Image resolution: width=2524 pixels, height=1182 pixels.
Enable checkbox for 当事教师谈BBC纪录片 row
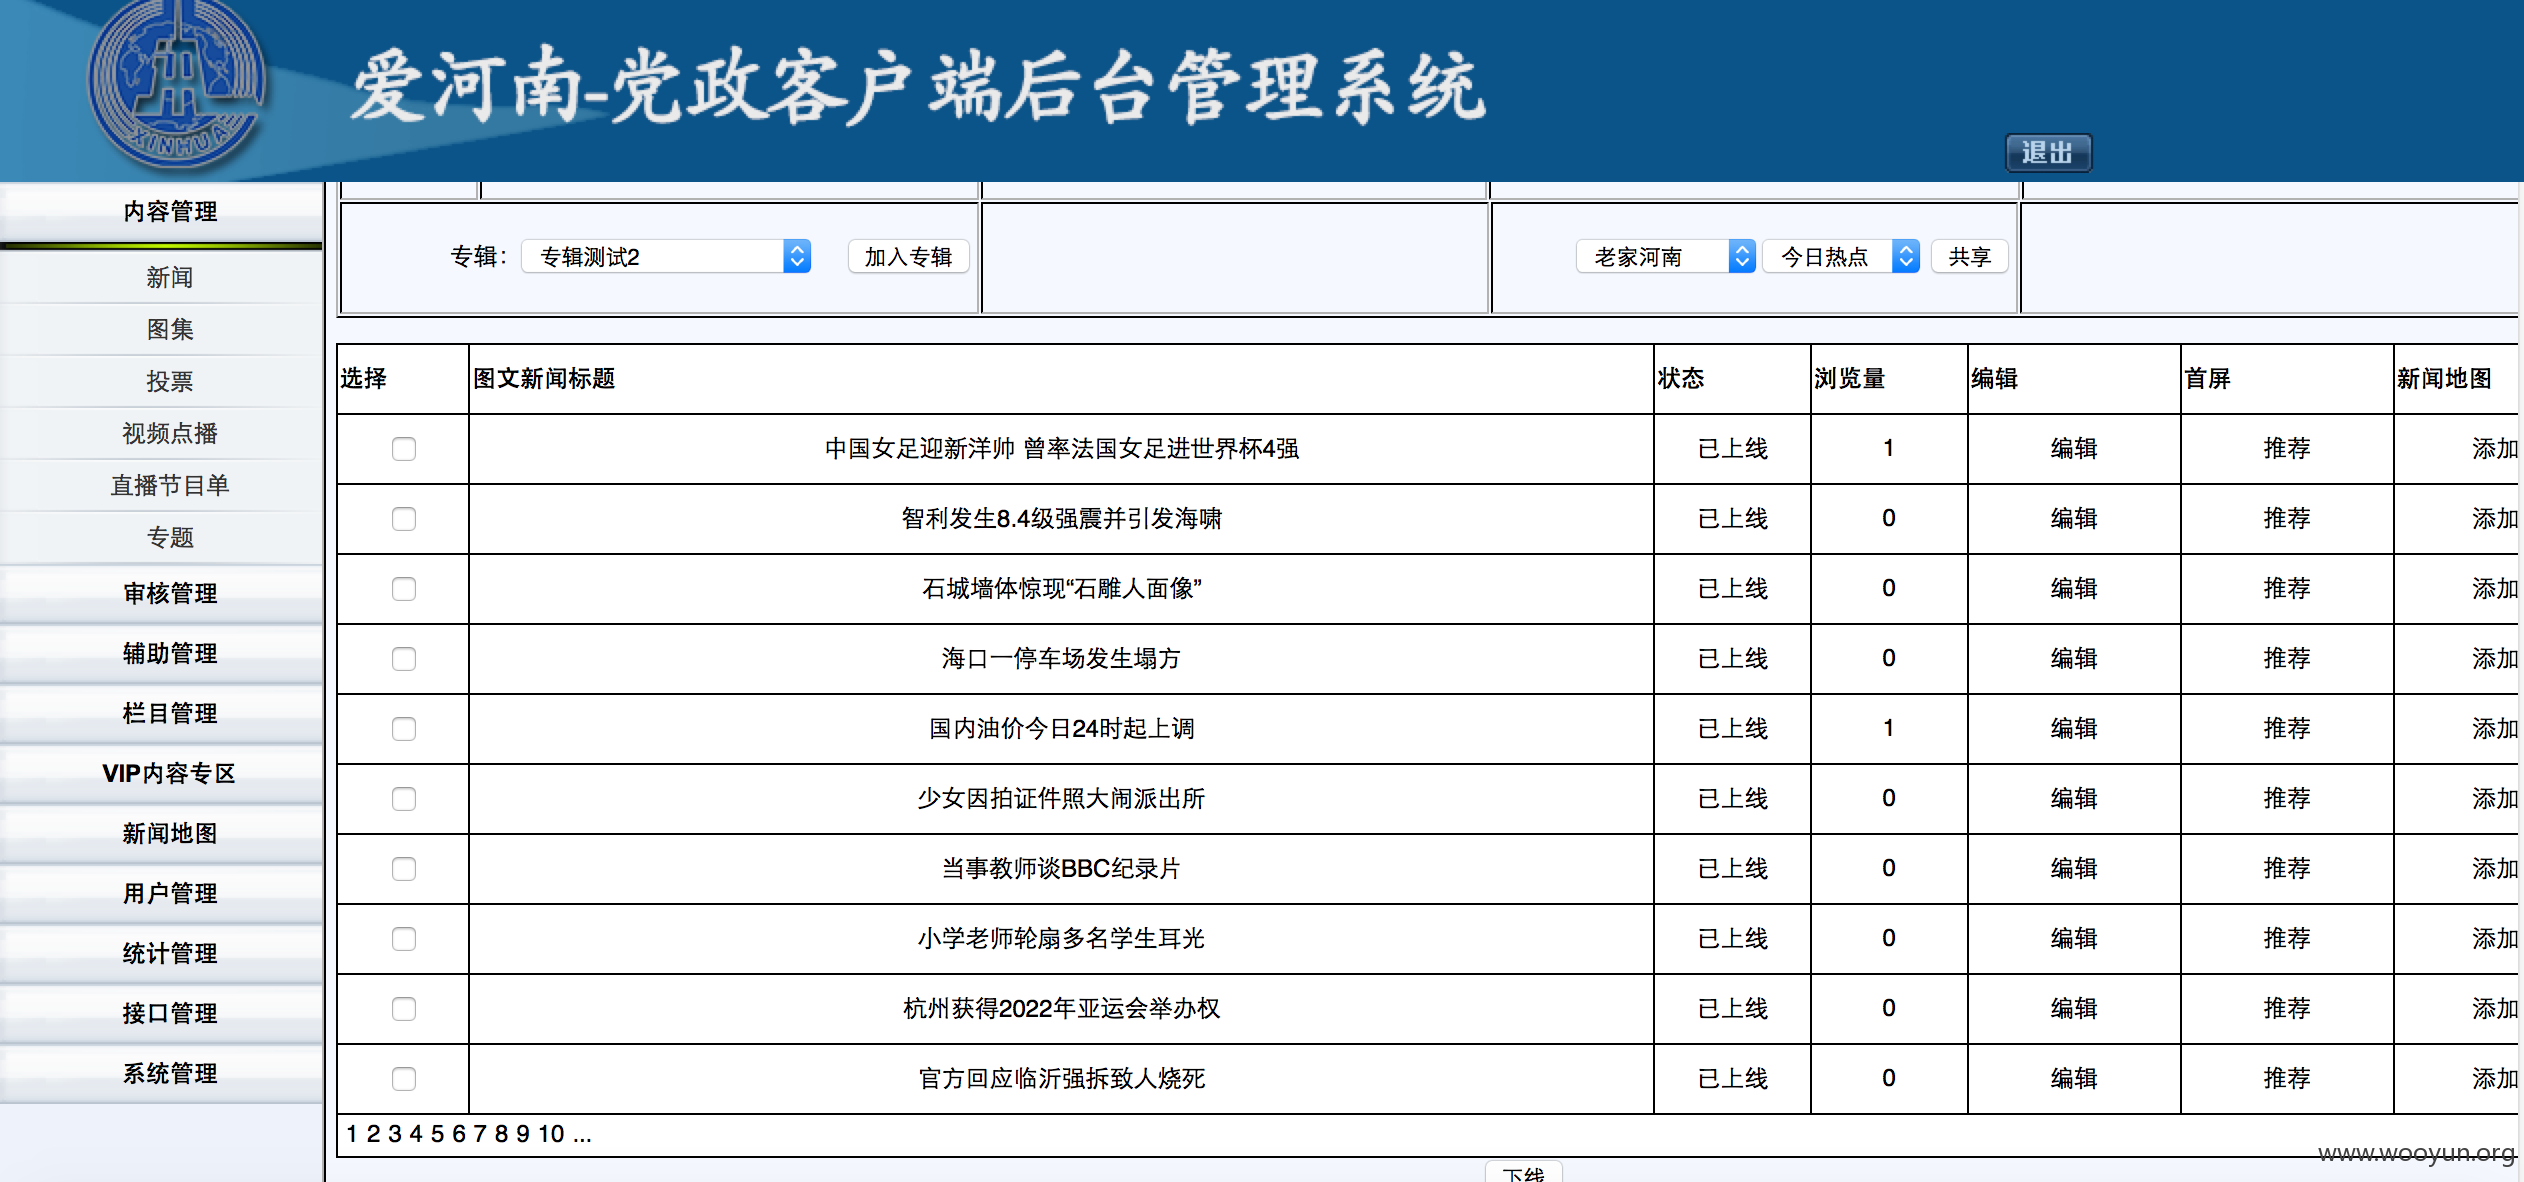pos(404,869)
